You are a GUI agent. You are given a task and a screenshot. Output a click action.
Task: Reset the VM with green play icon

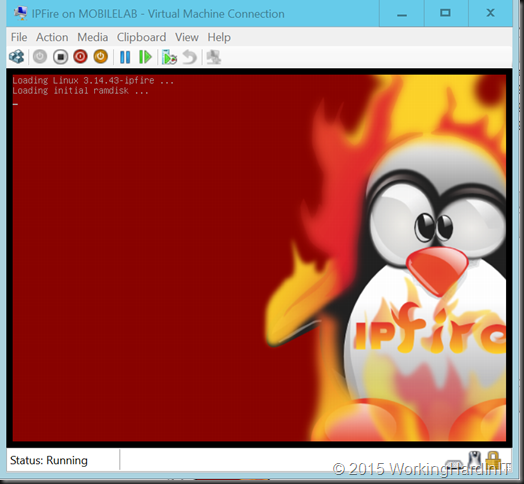click(x=145, y=57)
